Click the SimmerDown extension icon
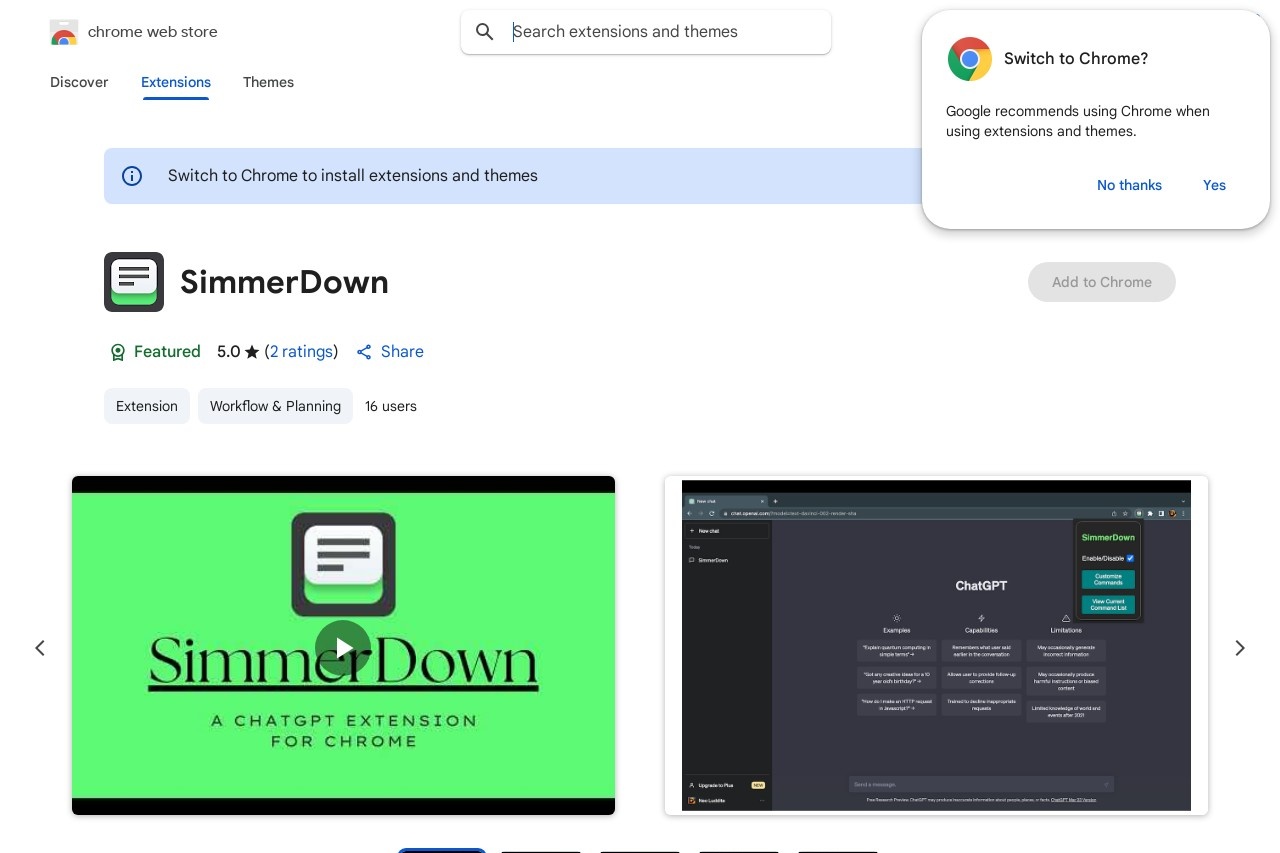This screenshot has height=853, width=1280. coord(134,282)
